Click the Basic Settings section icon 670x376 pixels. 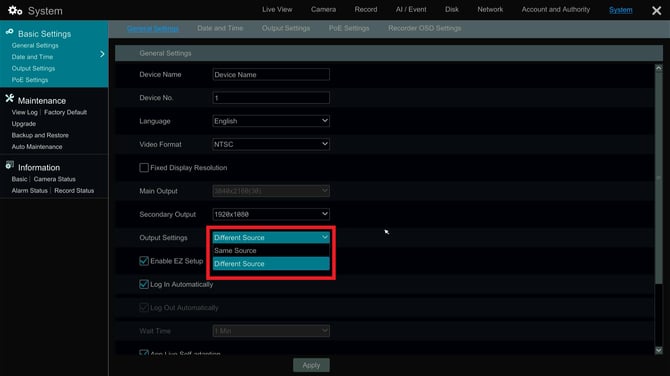tap(9, 32)
